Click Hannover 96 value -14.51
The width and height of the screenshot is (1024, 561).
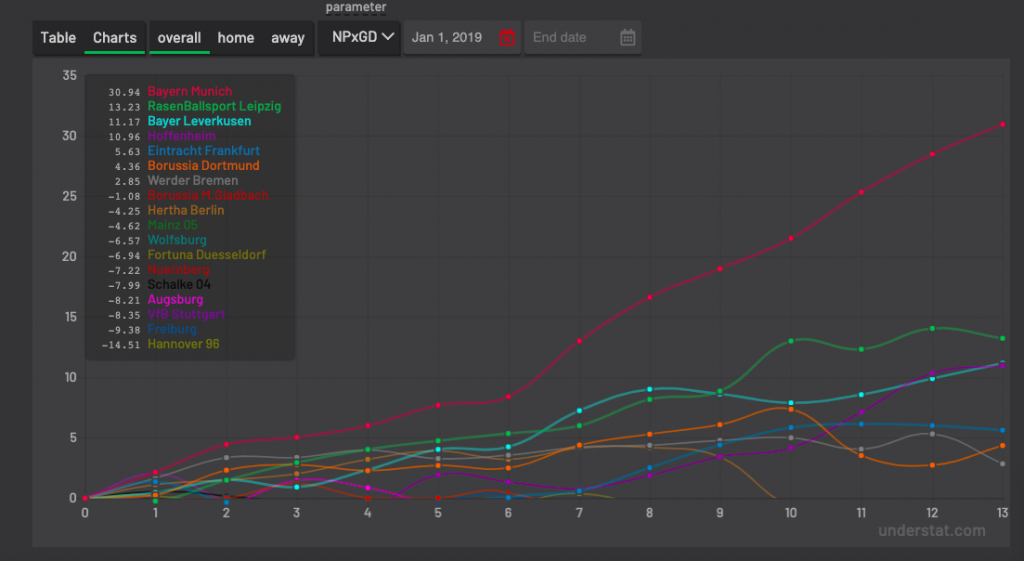pyautogui.click(x=121, y=345)
